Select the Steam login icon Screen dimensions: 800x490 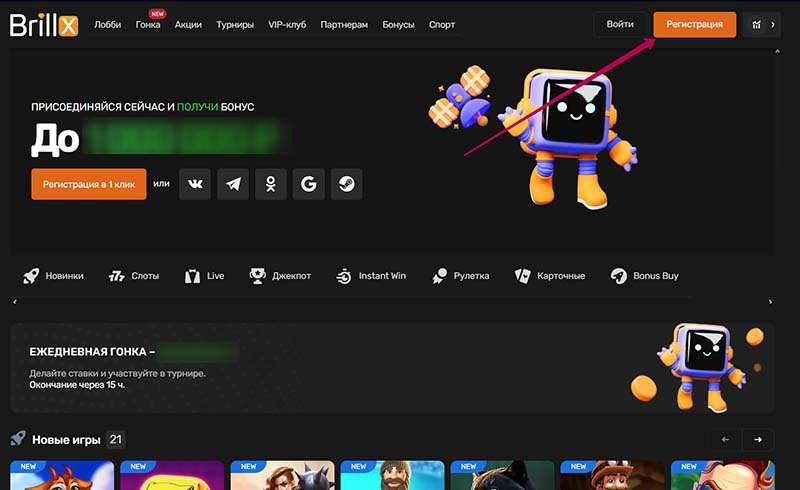pyautogui.click(x=346, y=184)
